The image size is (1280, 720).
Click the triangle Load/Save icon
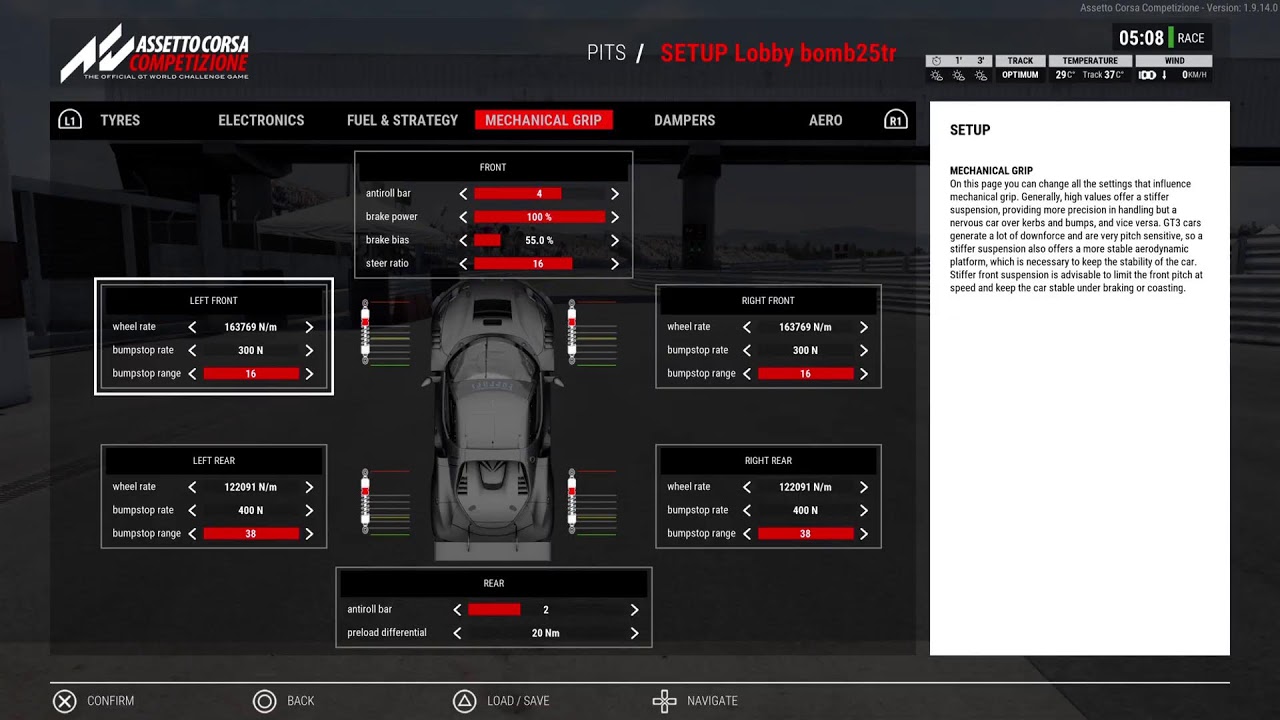point(465,701)
